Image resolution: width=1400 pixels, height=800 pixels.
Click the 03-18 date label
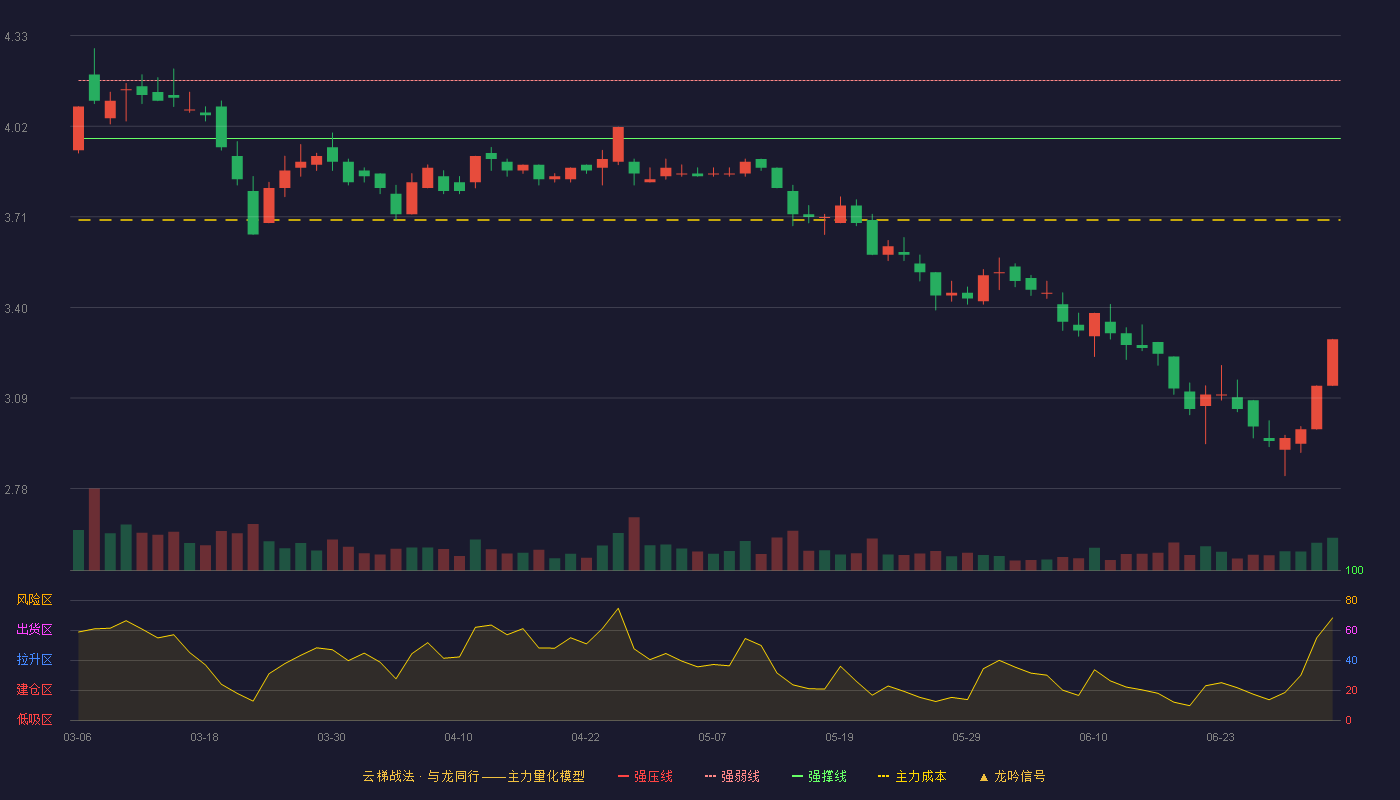point(204,737)
